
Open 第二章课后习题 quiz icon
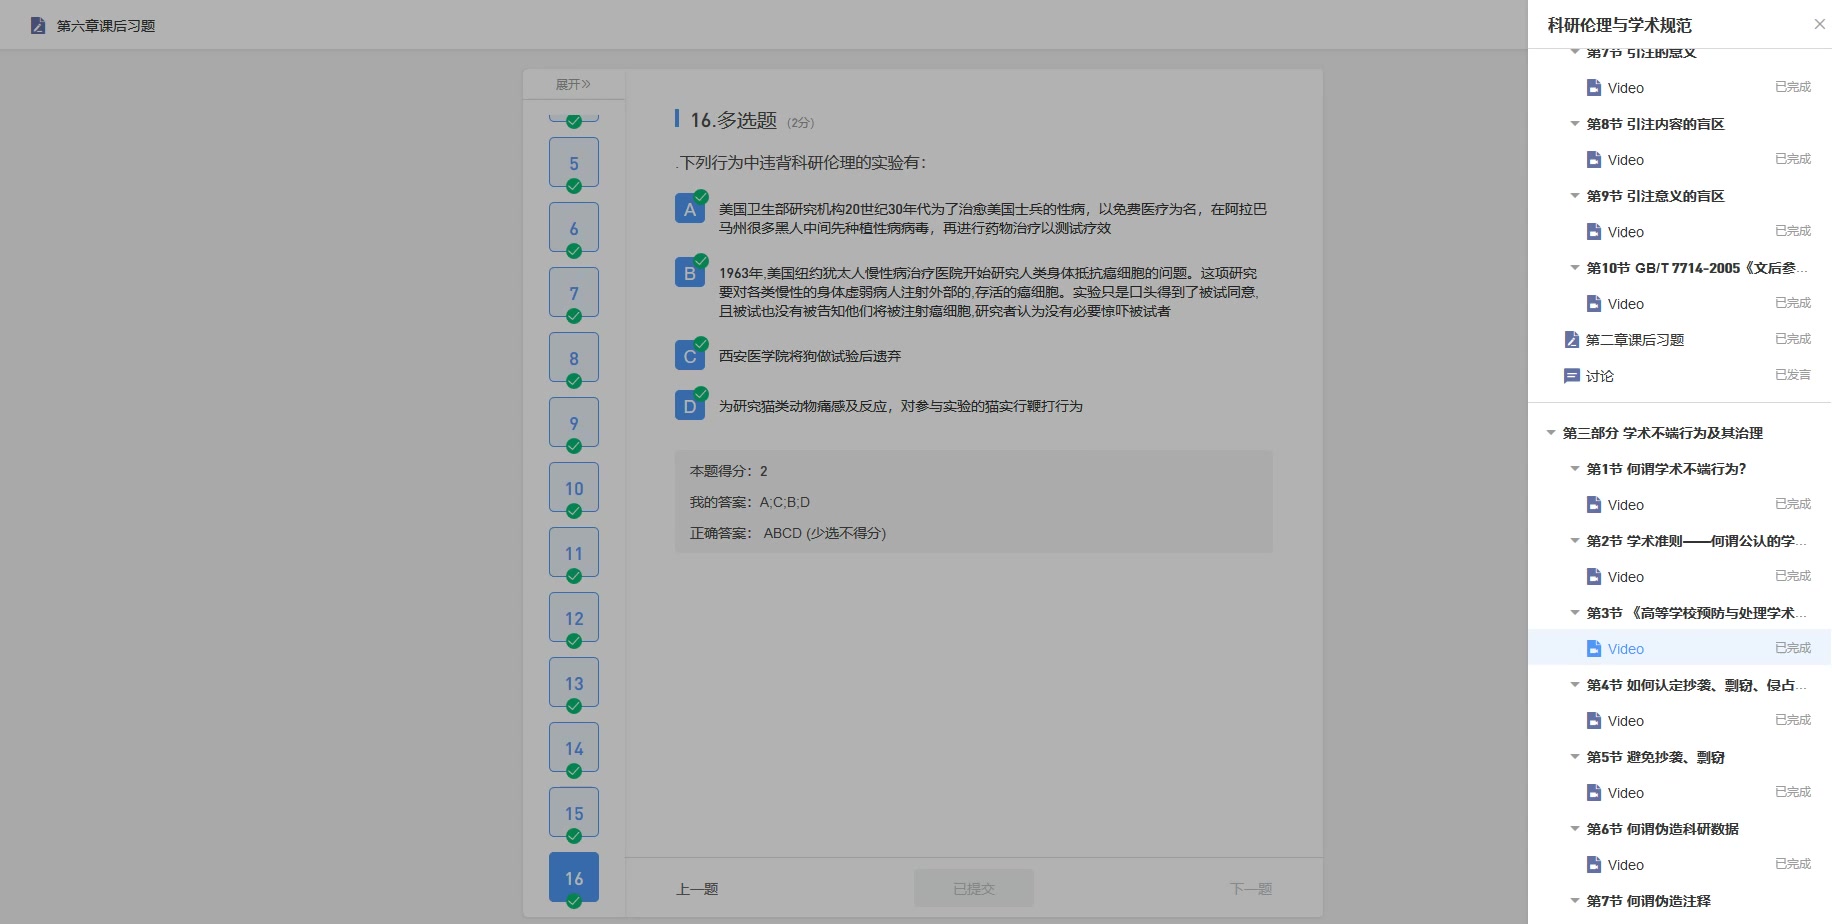click(1572, 340)
